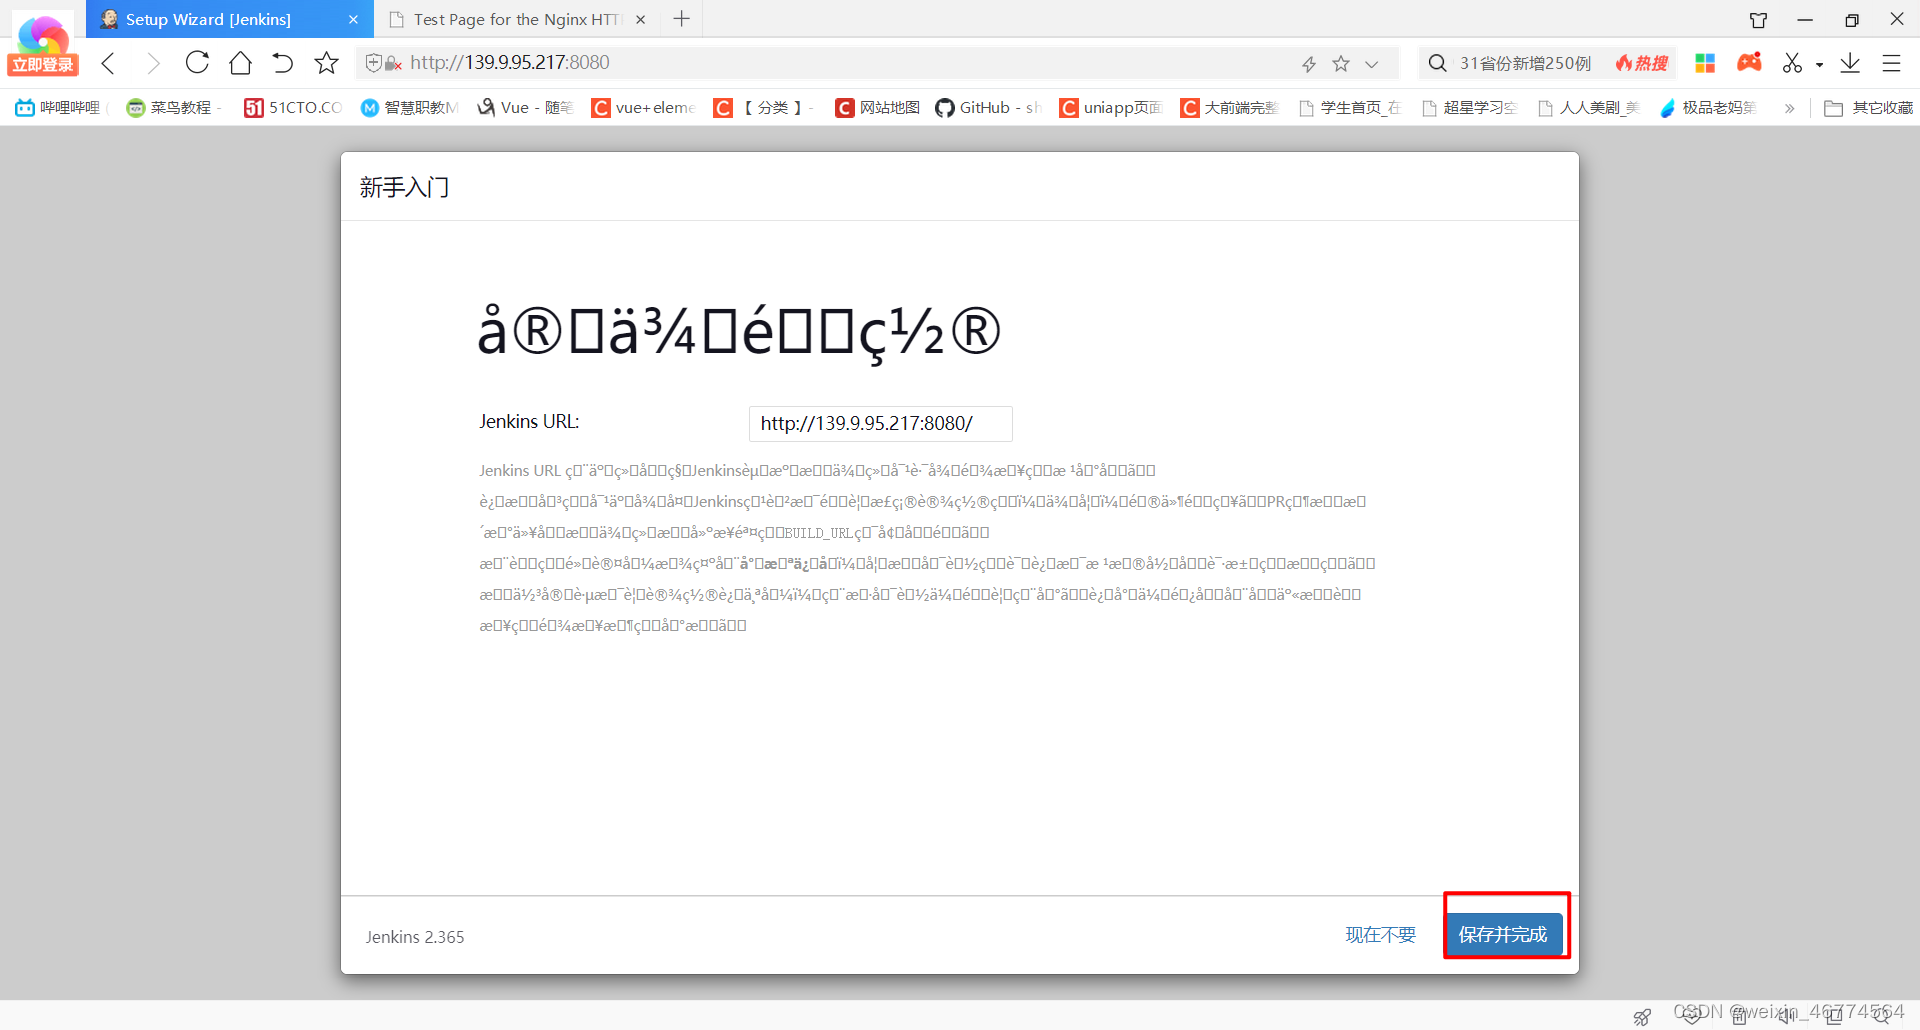The width and height of the screenshot is (1920, 1030).
Task: Open the 网站地图 bookmark
Action: [x=878, y=107]
